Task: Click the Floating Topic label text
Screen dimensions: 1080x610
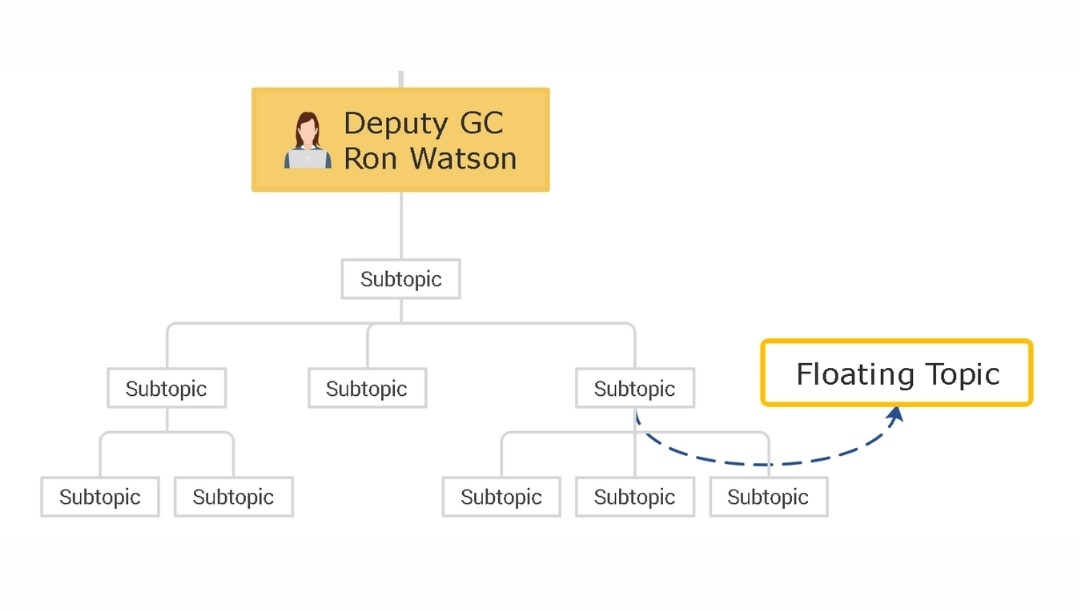Action: 896,373
